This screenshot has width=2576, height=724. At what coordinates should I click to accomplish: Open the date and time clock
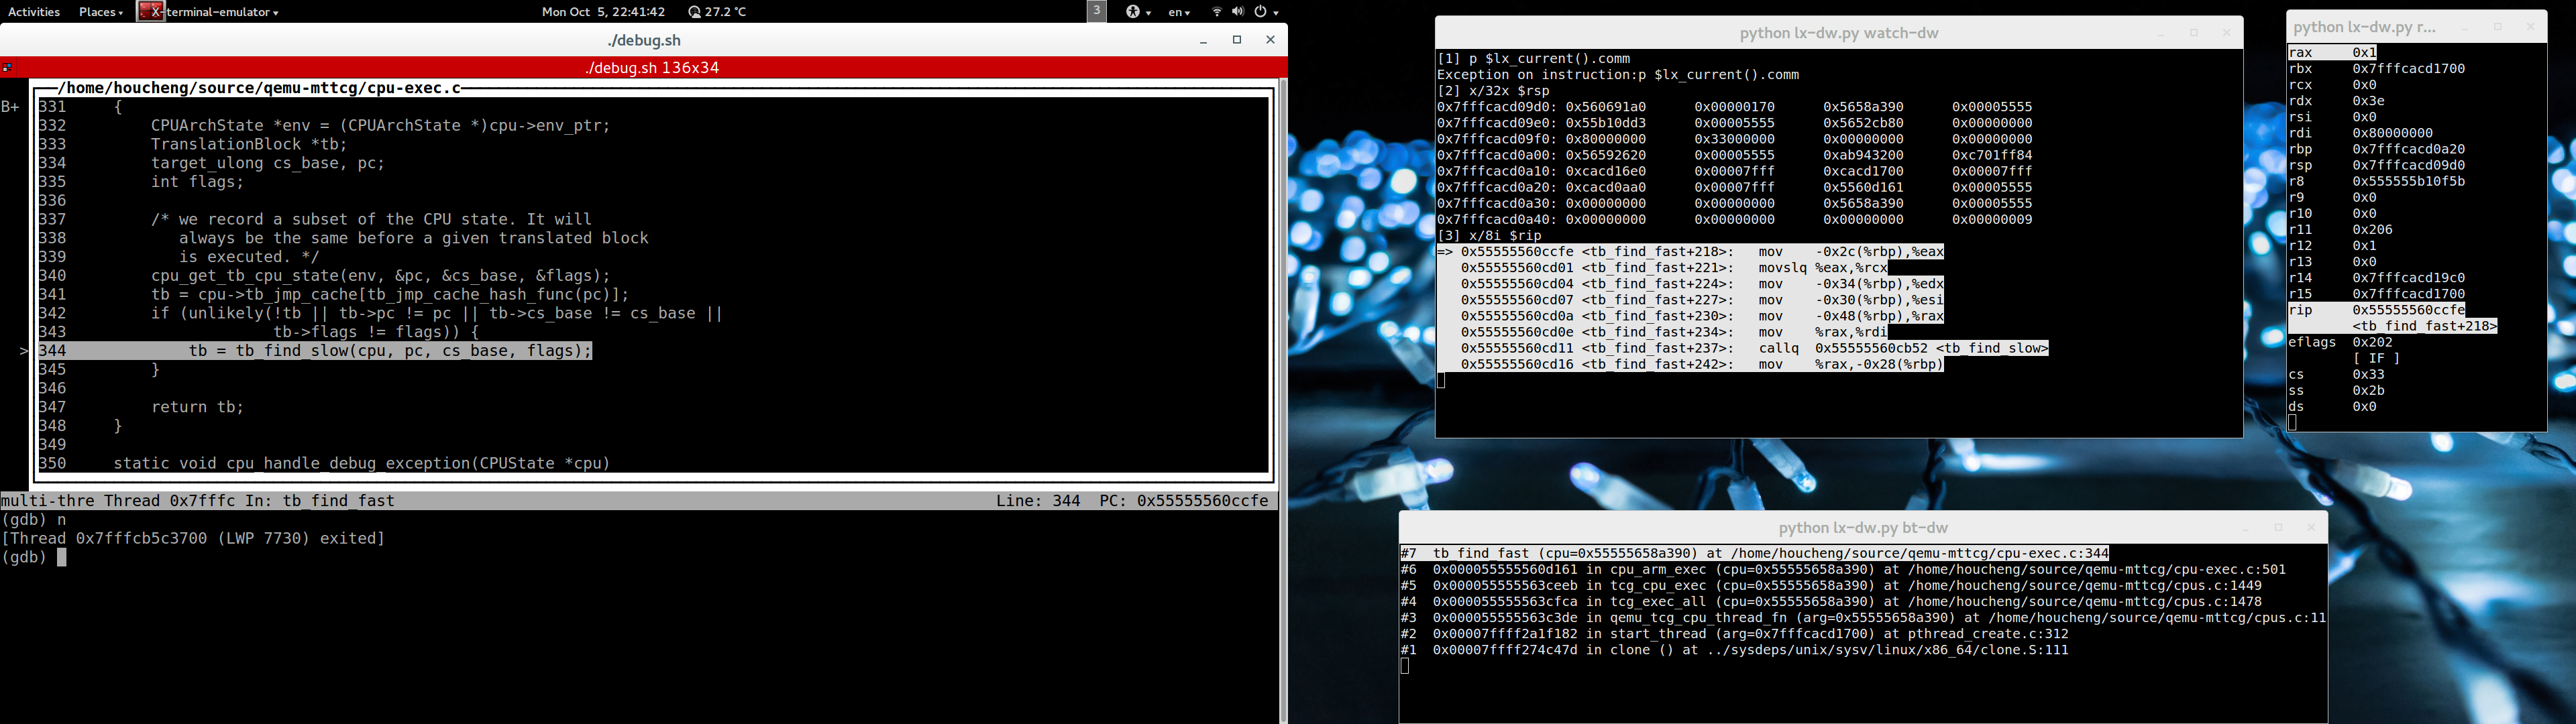point(603,12)
